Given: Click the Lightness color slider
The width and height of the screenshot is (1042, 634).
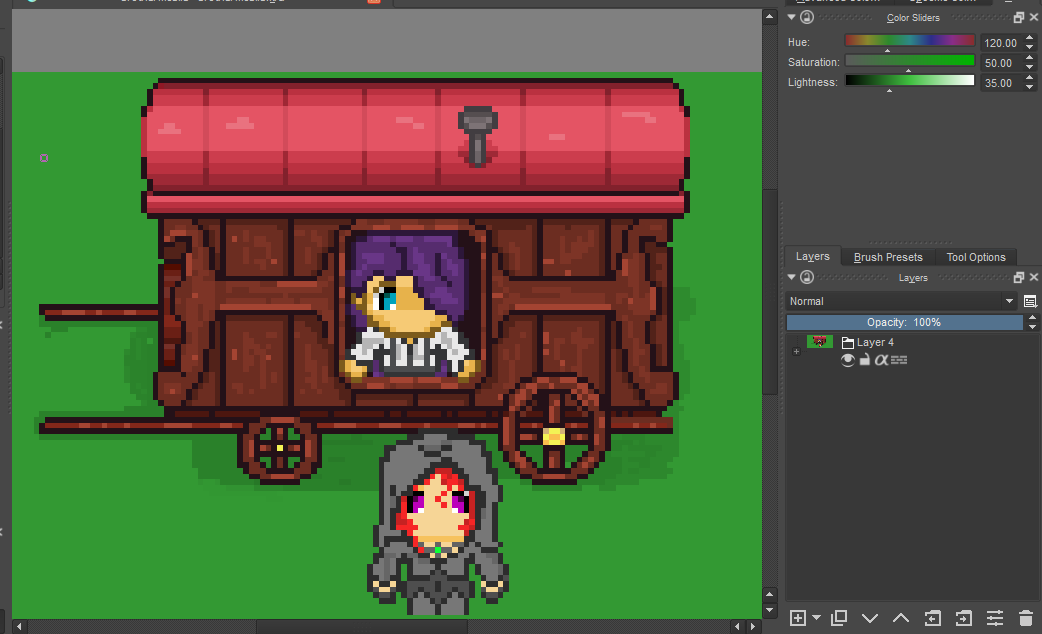Looking at the screenshot, I should (910, 82).
